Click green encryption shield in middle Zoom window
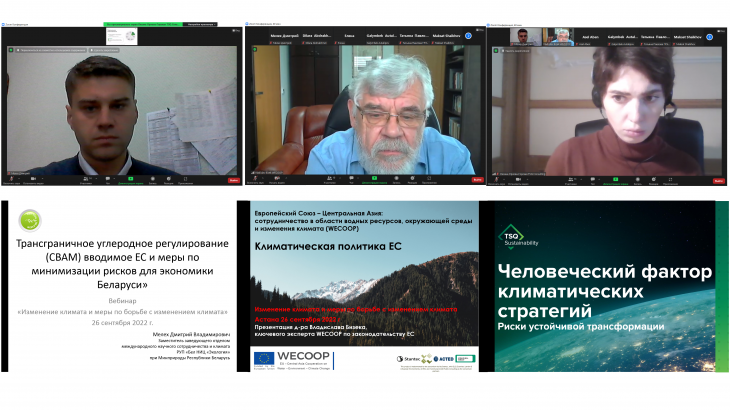This screenshot has height=410, width=730. [255, 49]
